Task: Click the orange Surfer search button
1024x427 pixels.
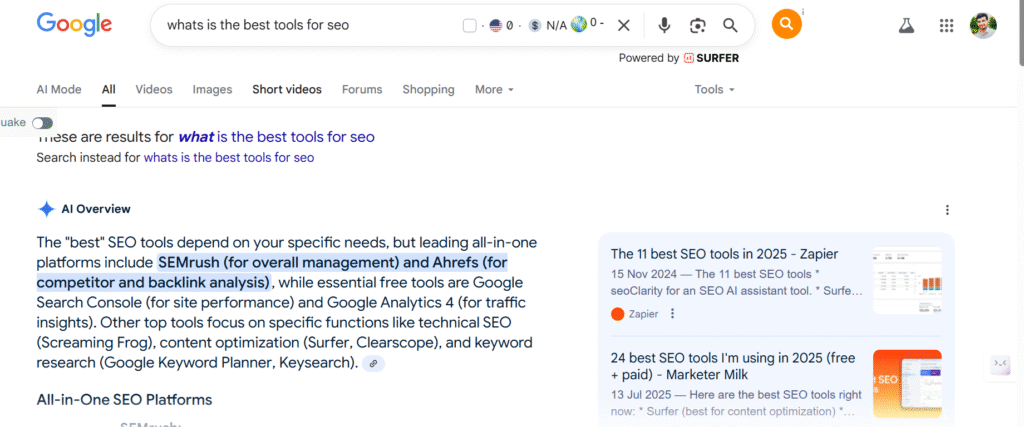Action: point(787,25)
